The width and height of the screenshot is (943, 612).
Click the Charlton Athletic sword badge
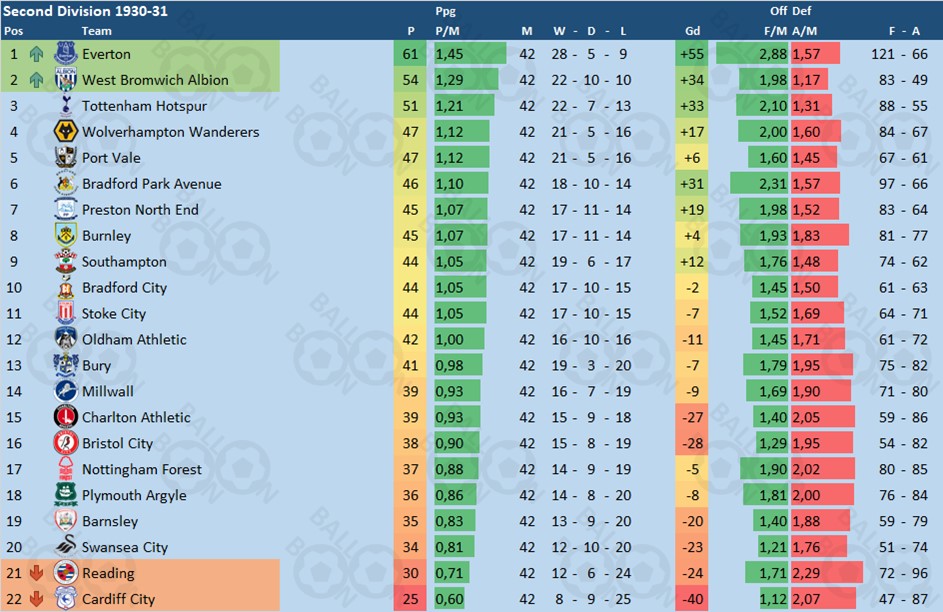[x=66, y=417]
